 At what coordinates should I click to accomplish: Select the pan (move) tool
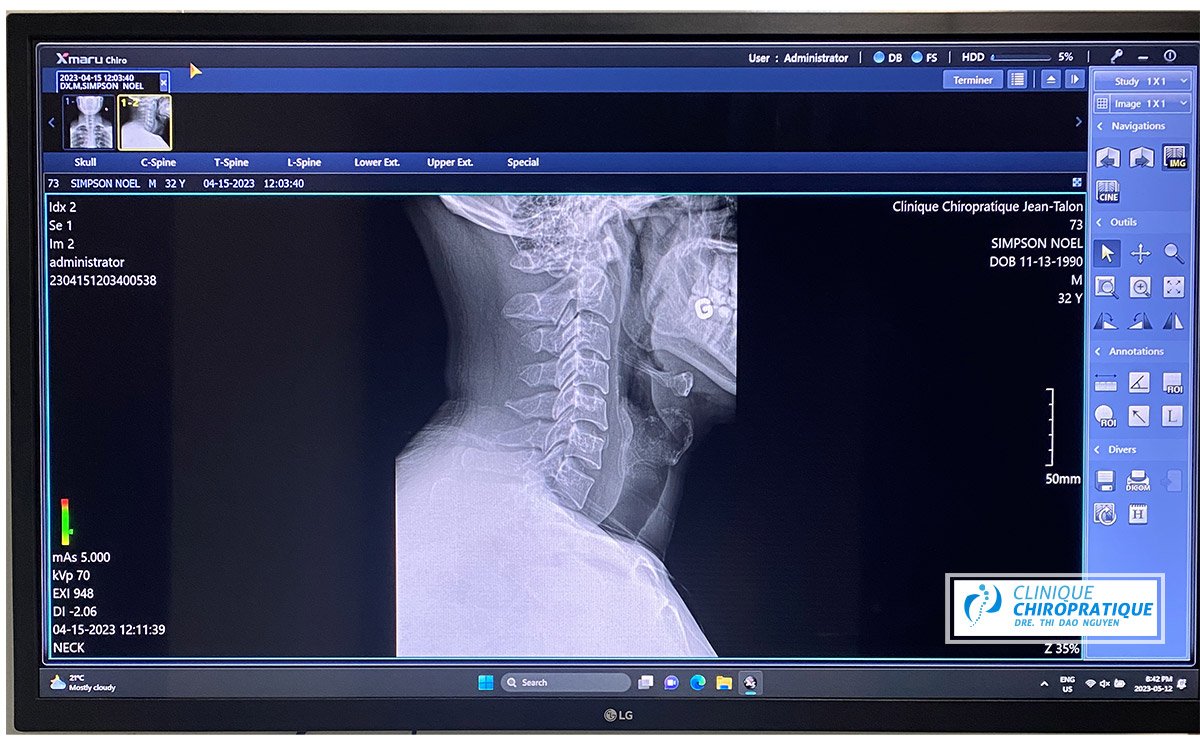click(1140, 253)
